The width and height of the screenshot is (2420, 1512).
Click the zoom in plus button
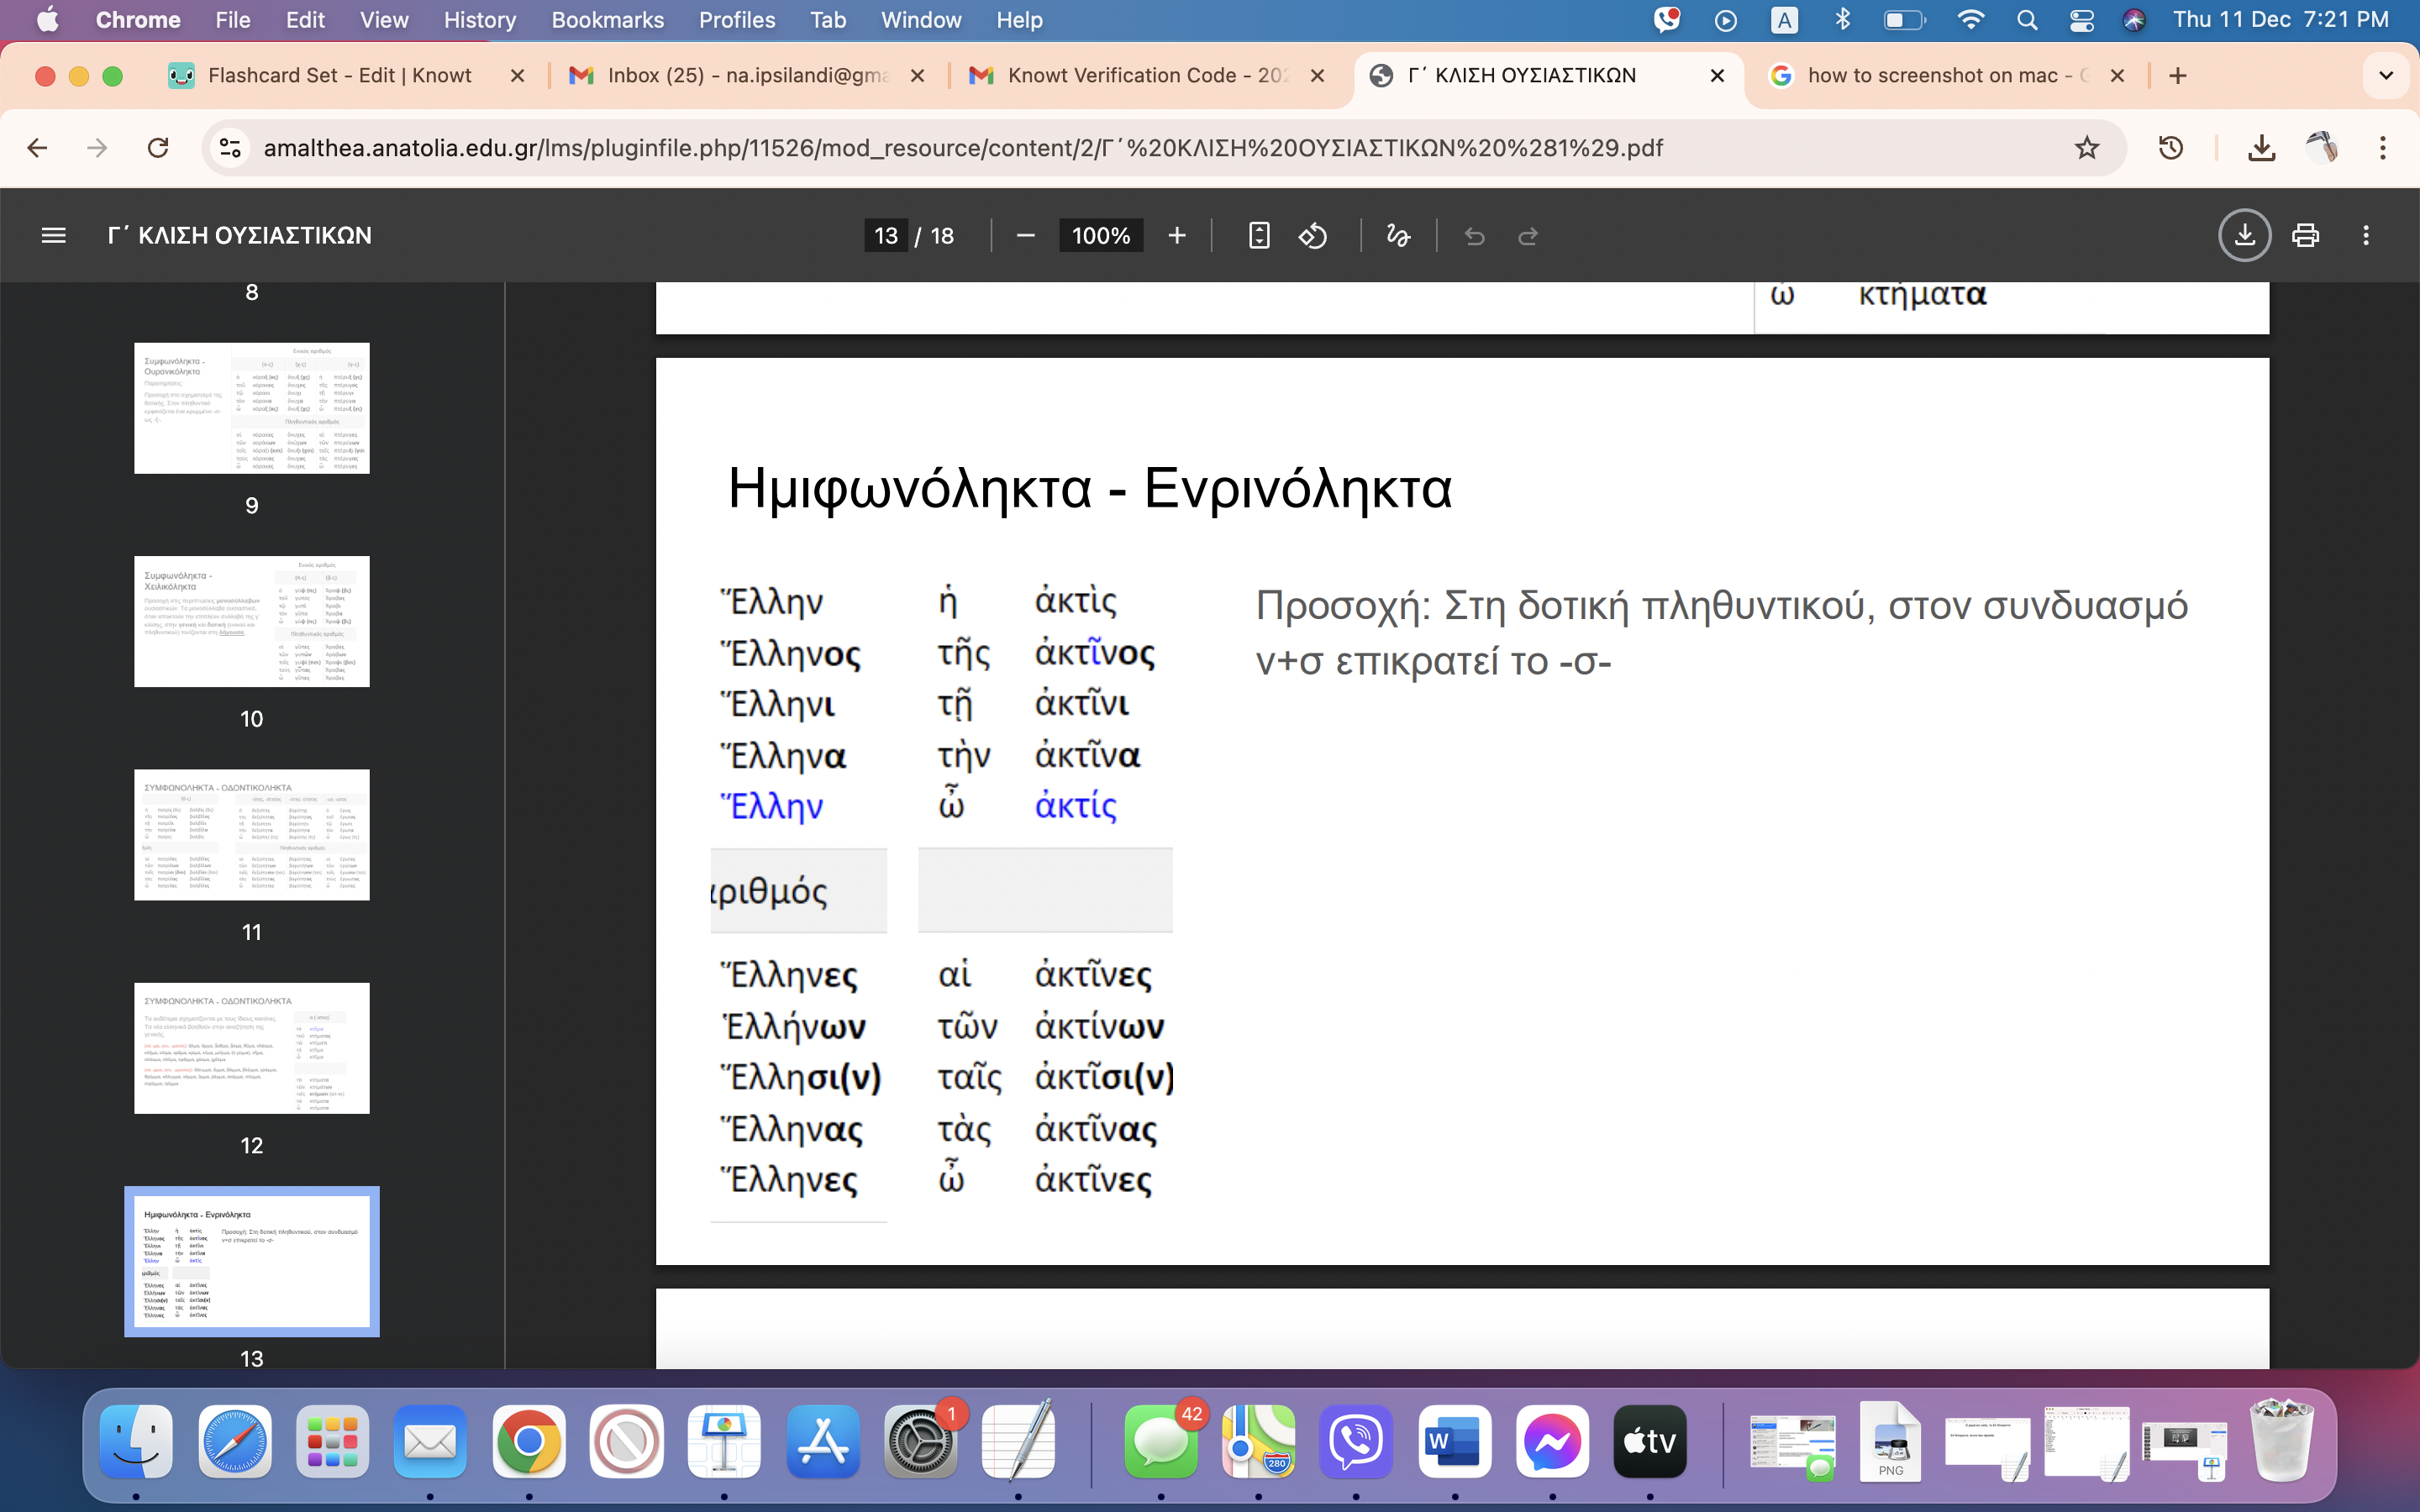[x=1177, y=236]
